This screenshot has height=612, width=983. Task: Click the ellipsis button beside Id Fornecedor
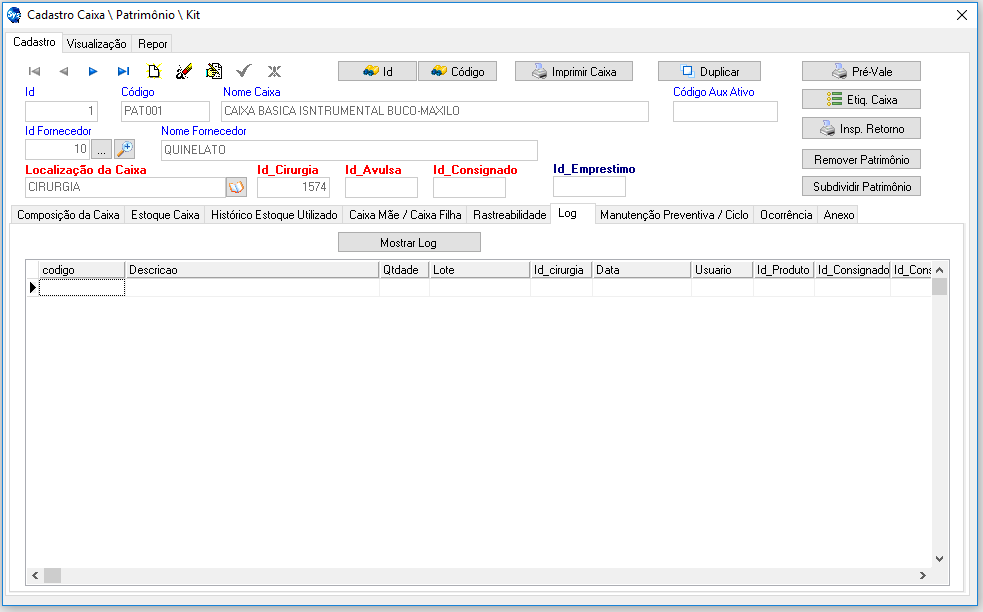click(x=102, y=149)
